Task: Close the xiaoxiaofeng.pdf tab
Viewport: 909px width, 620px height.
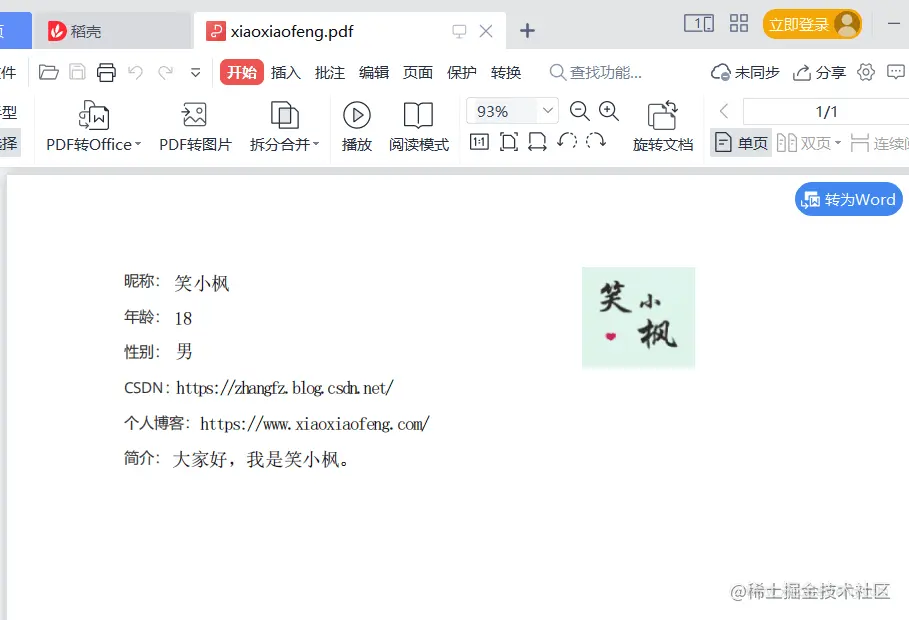Action: (x=486, y=31)
